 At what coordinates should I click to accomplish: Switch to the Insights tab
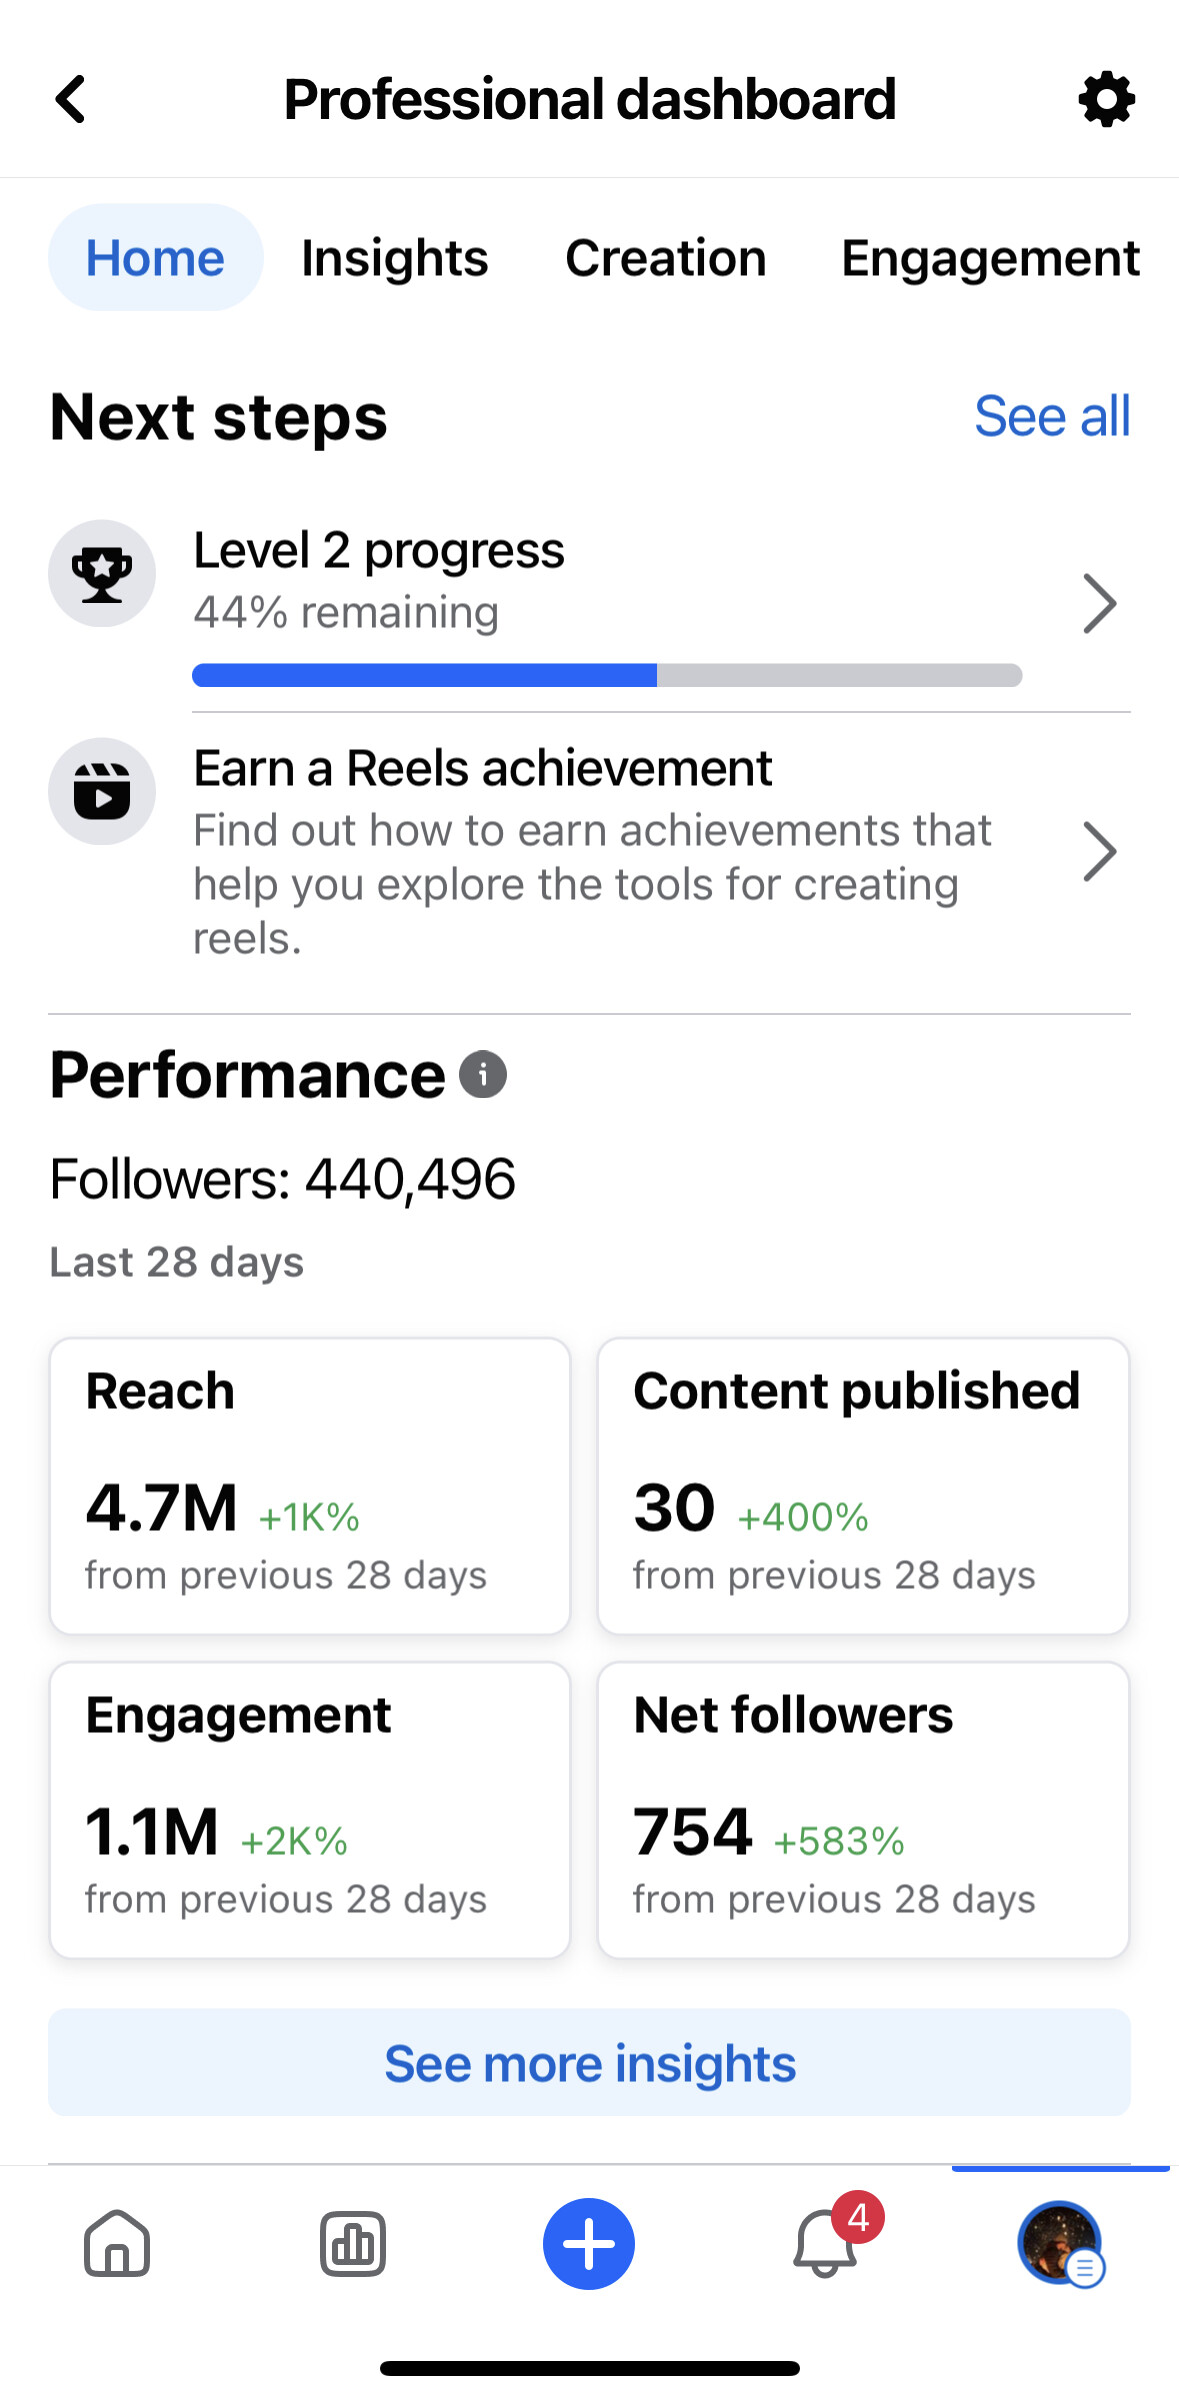[395, 258]
